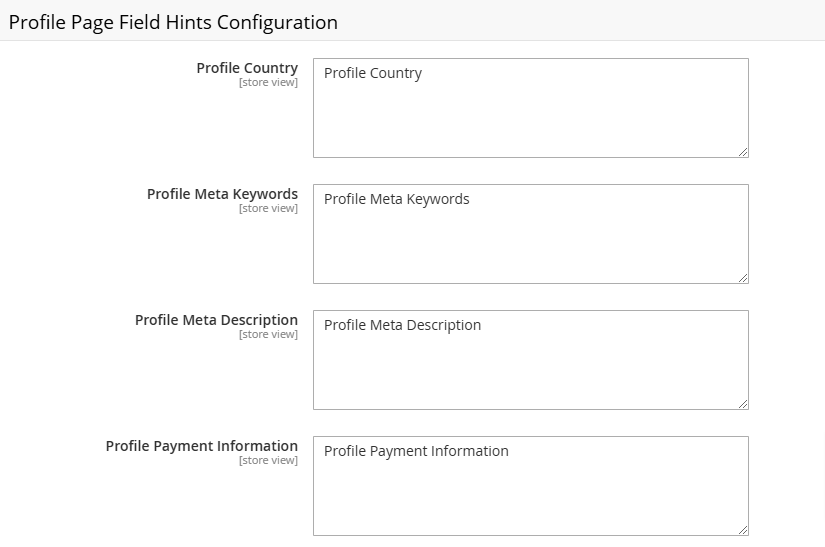Click the store view scope under Profile Meta Keywords
This screenshot has width=825, height=547.
point(268,209)
